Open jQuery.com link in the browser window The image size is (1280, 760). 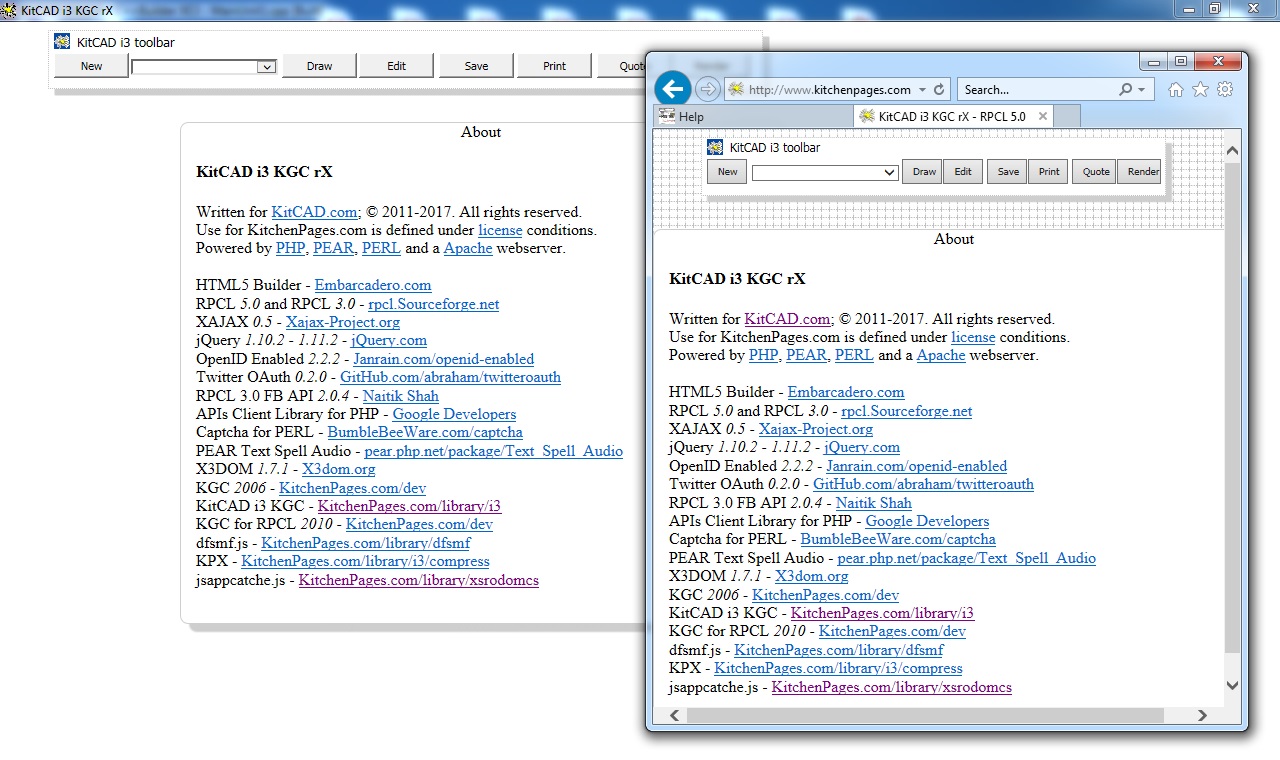pos(862,447)
